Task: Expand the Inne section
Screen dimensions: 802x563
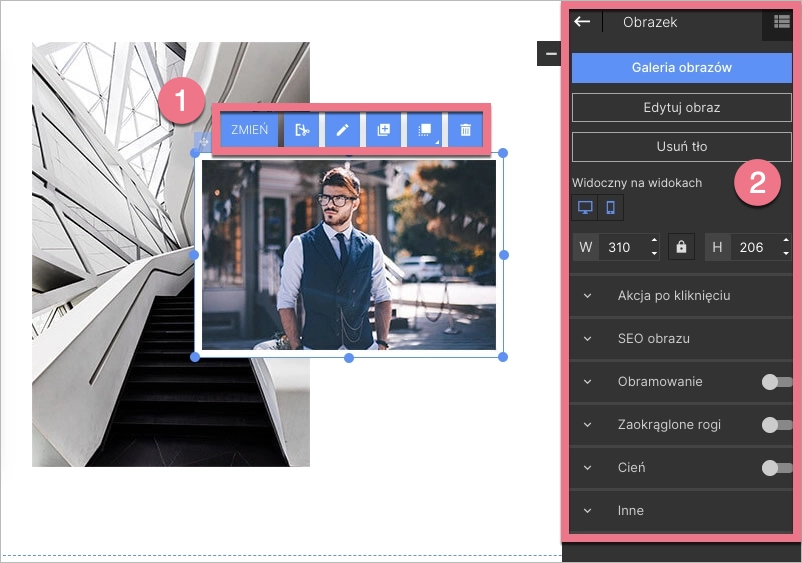Action: tap(631, 511)
